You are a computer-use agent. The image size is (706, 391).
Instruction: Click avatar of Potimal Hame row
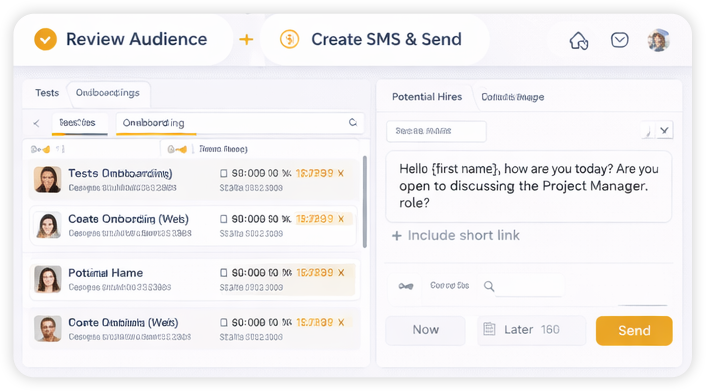(x=47, y=279)
